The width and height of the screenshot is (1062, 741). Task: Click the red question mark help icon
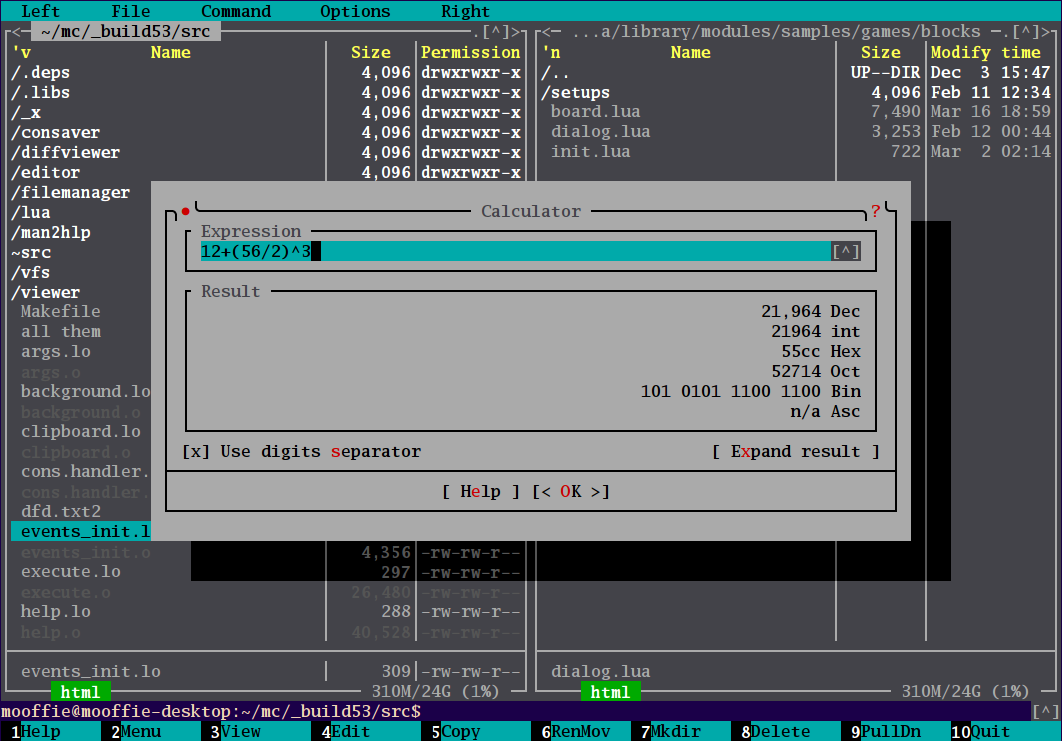(876, 211)
